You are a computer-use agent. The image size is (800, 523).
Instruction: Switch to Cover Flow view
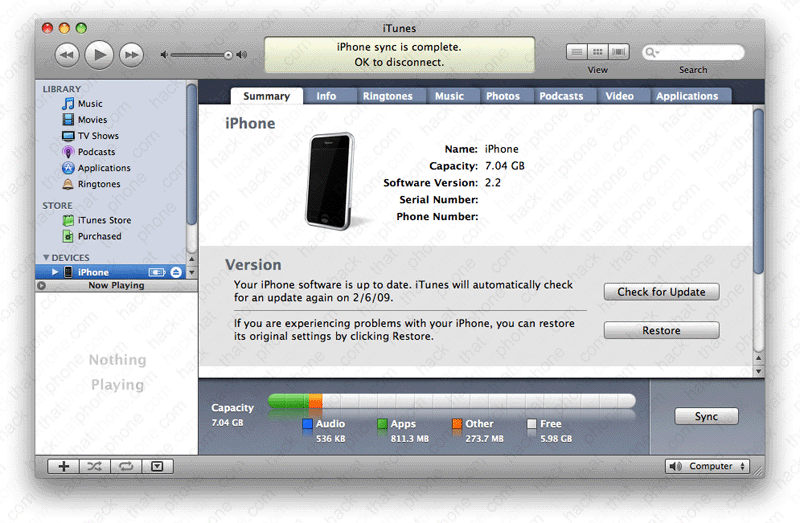pos(618,52)
